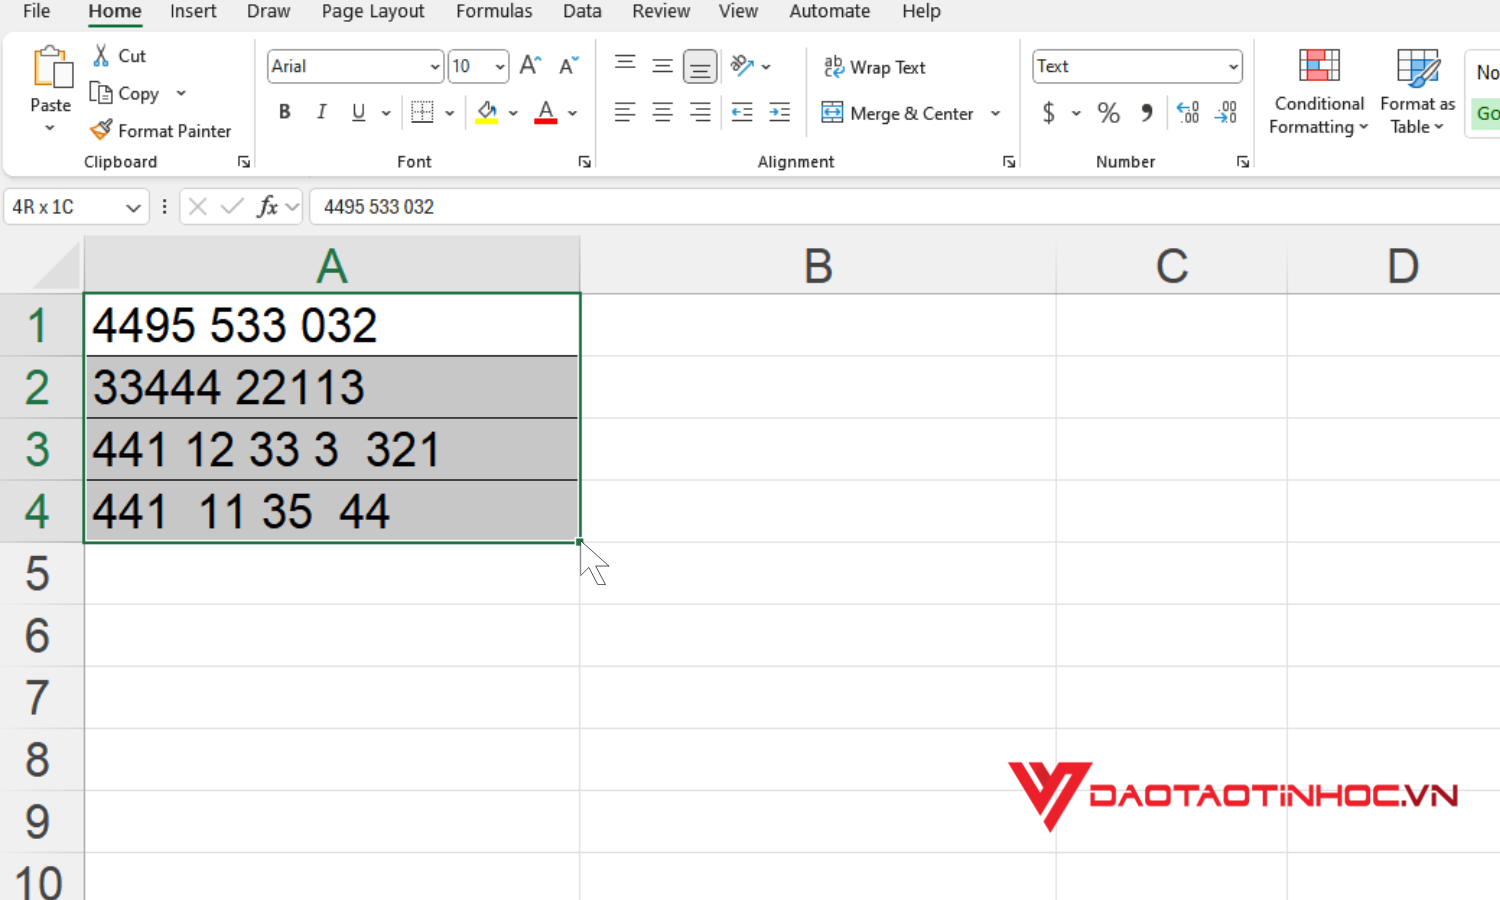The height and width of the screenshot is (900, 1500).
Task: Switch to the View tab
Action: (x=738, y=11)
